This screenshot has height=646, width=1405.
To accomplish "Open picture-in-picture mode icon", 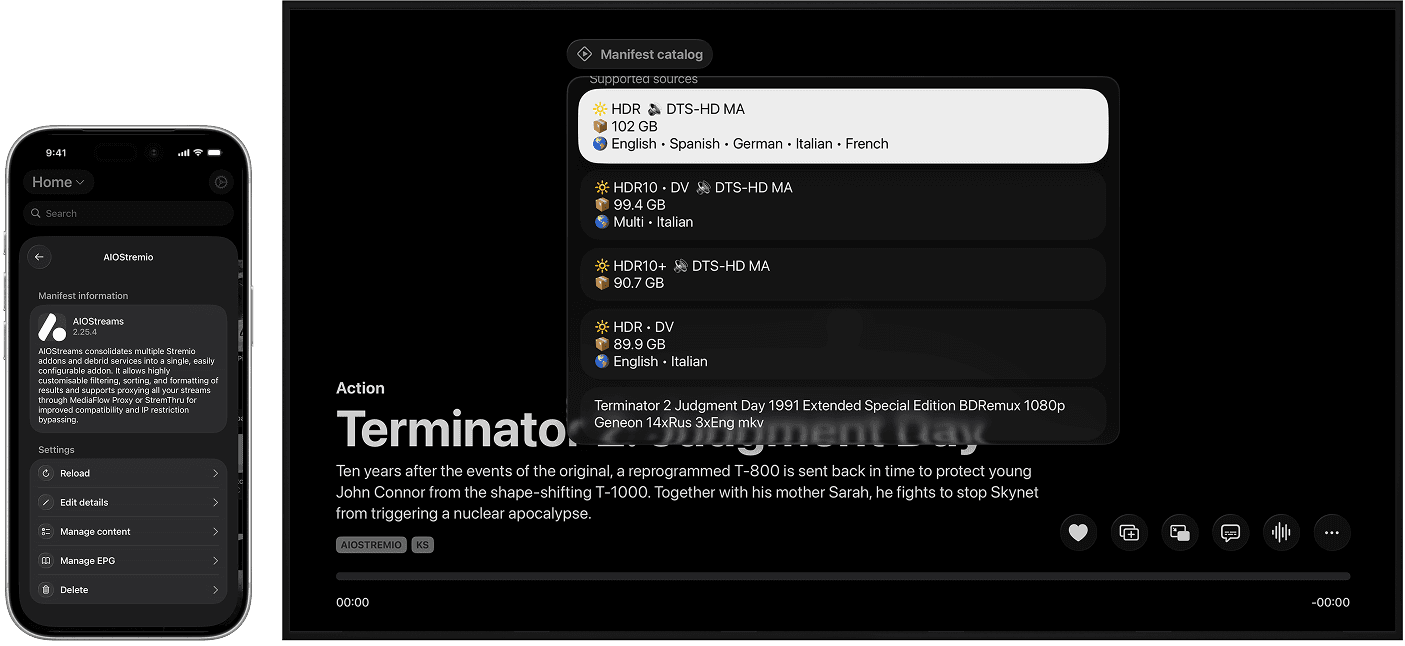I will pos(1180,532).
